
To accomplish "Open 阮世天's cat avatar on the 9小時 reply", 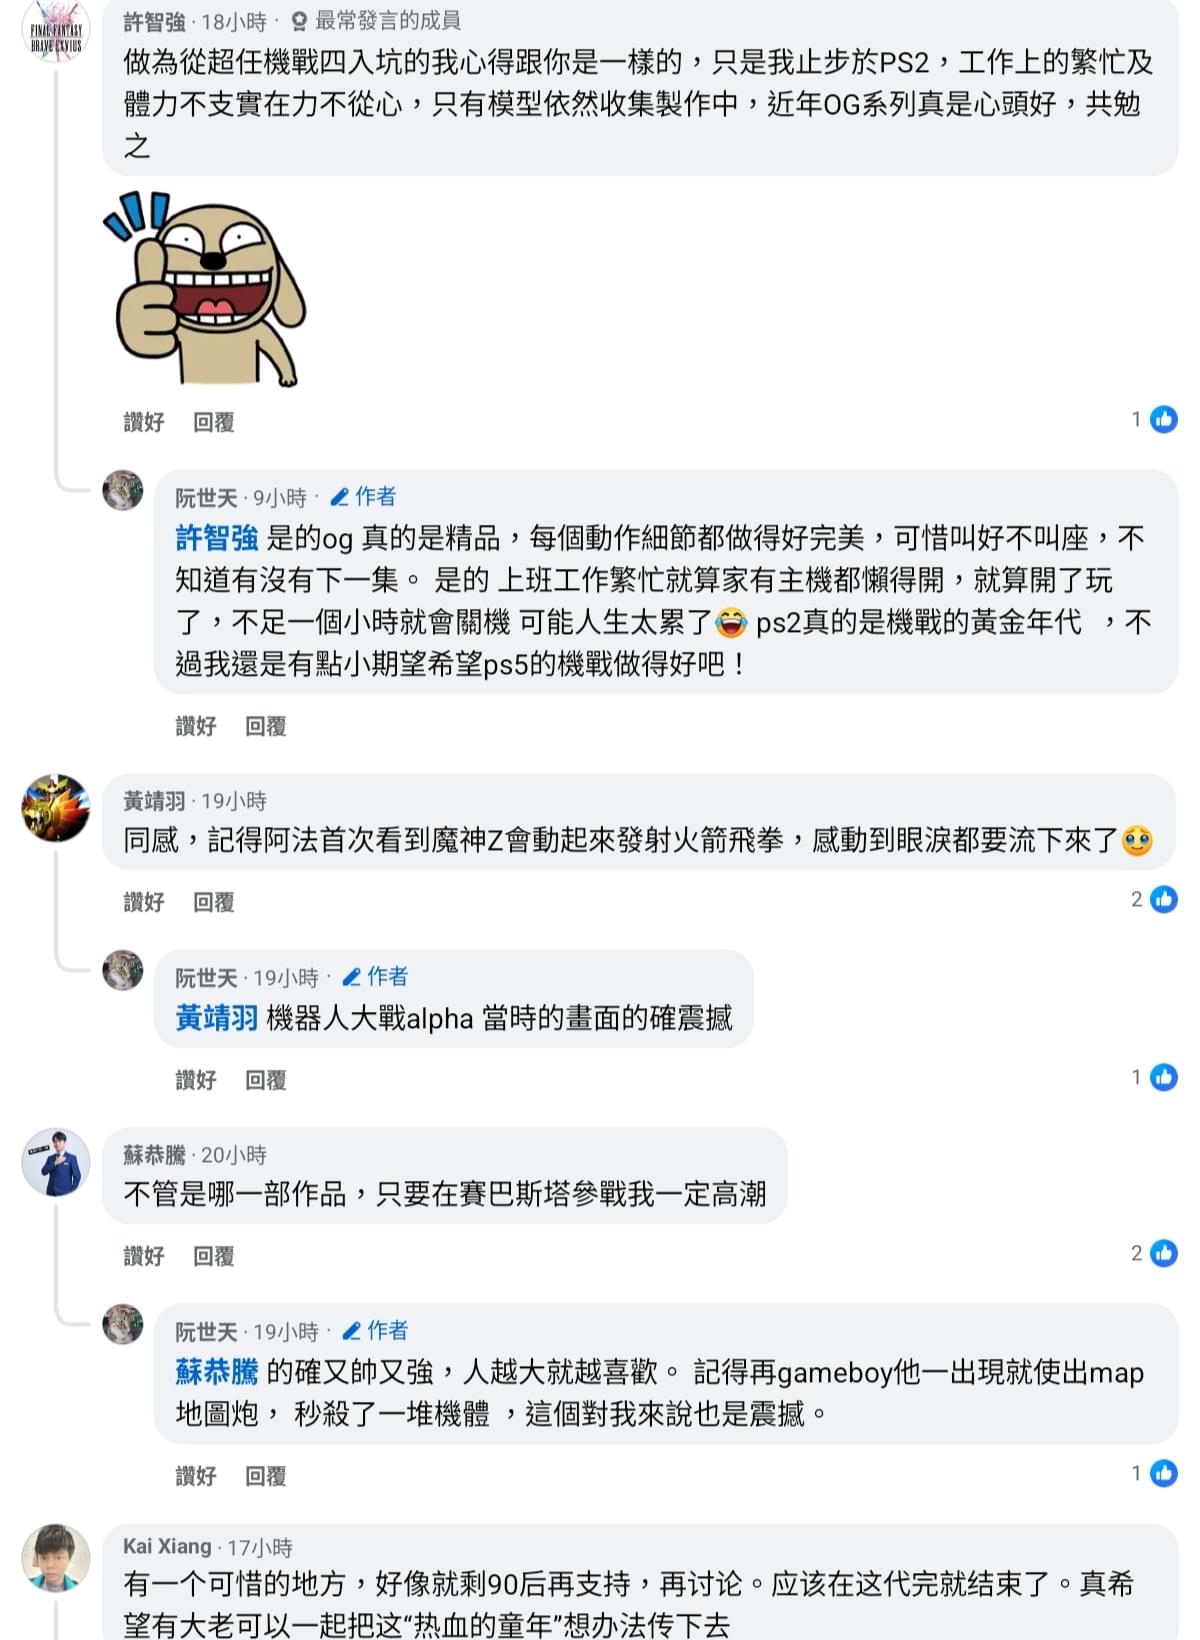I will [x=123, y=490].
